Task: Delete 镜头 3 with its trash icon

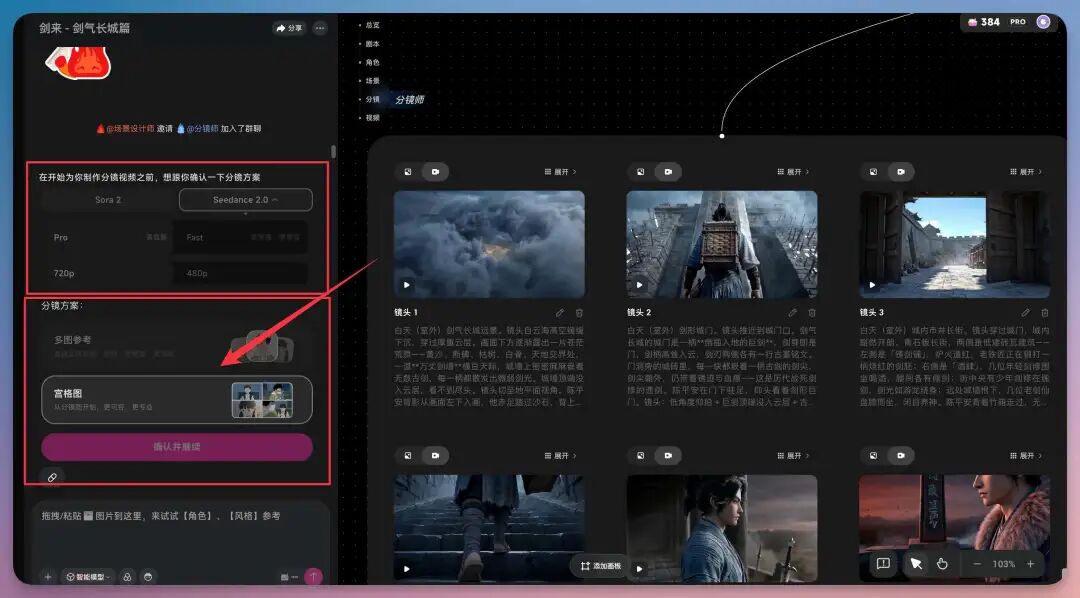Action: (x=1045, y=313)
